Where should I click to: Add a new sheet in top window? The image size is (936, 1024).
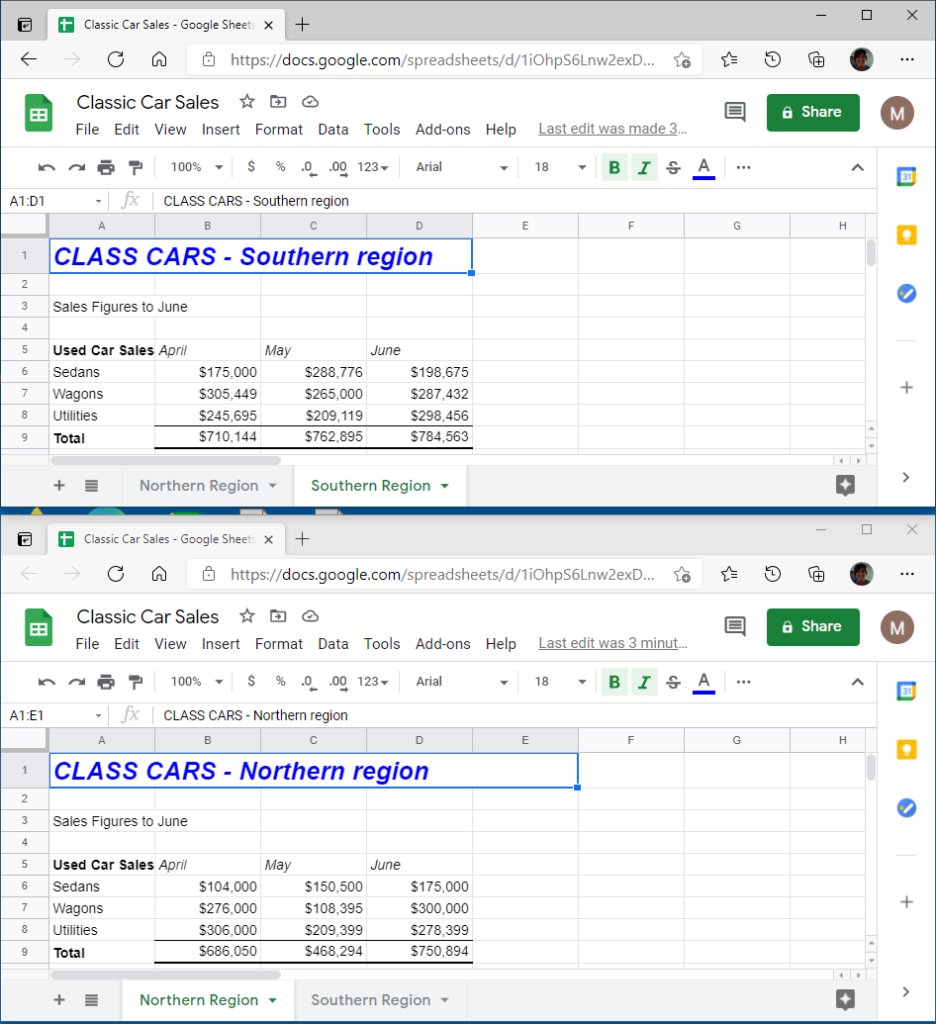click(59, 485)
